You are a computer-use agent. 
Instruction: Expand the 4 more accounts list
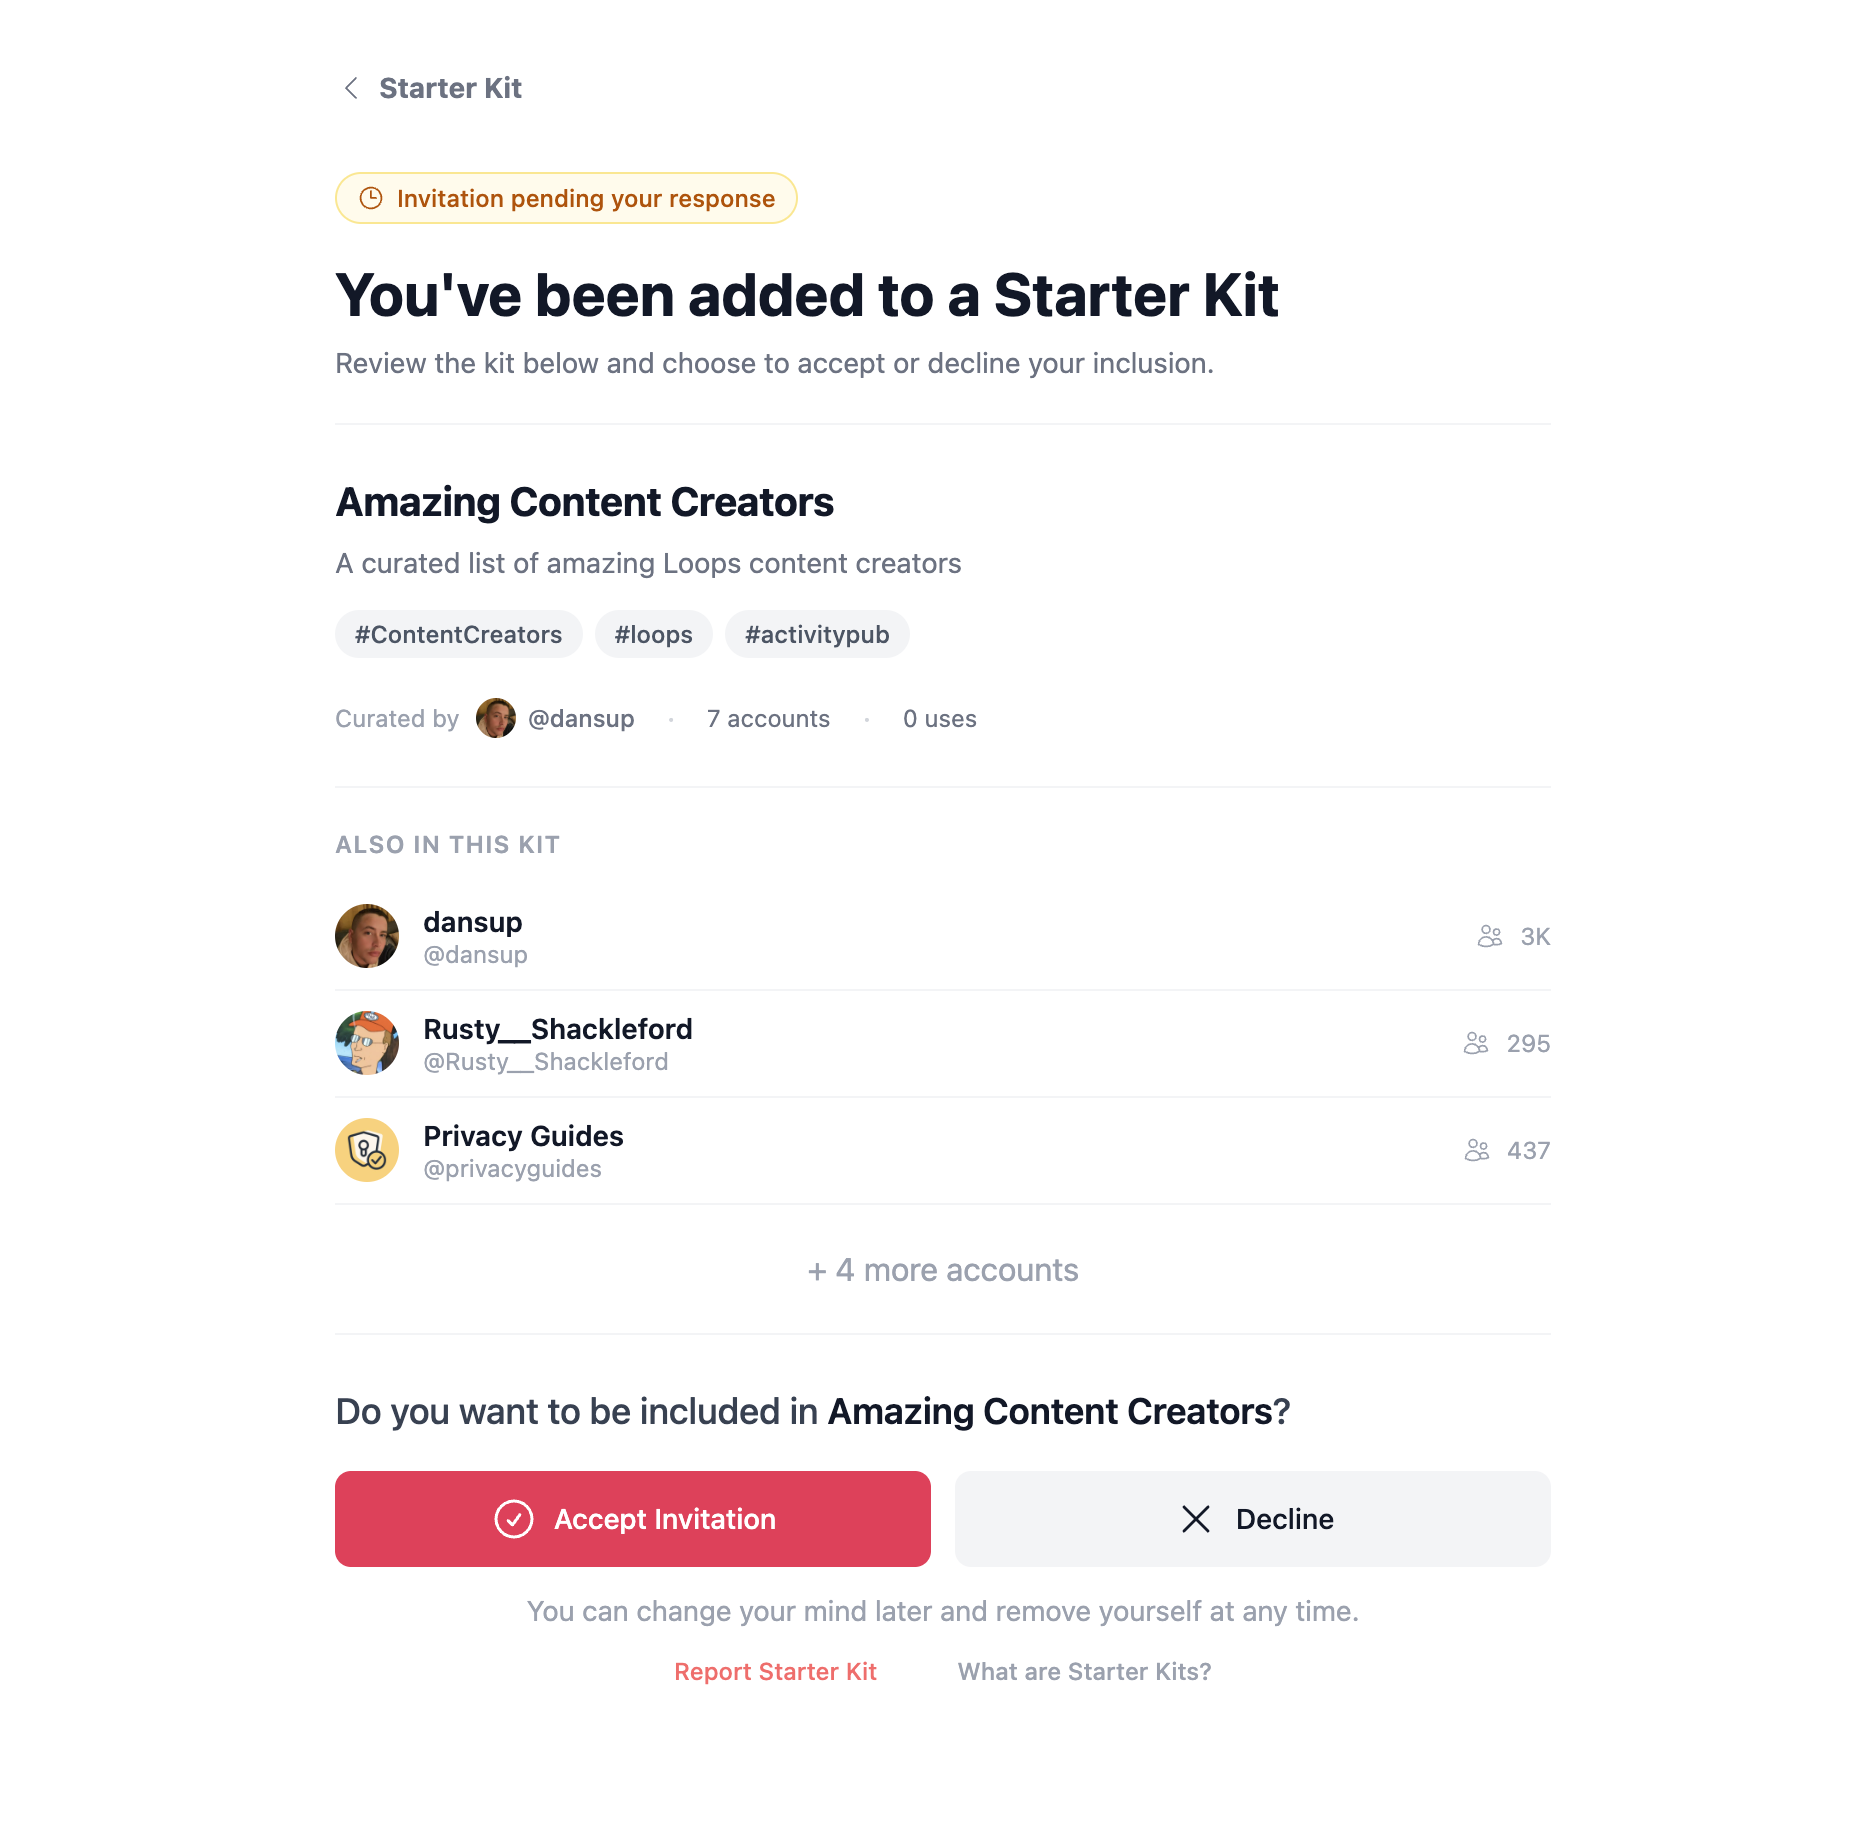[942, 1270]
